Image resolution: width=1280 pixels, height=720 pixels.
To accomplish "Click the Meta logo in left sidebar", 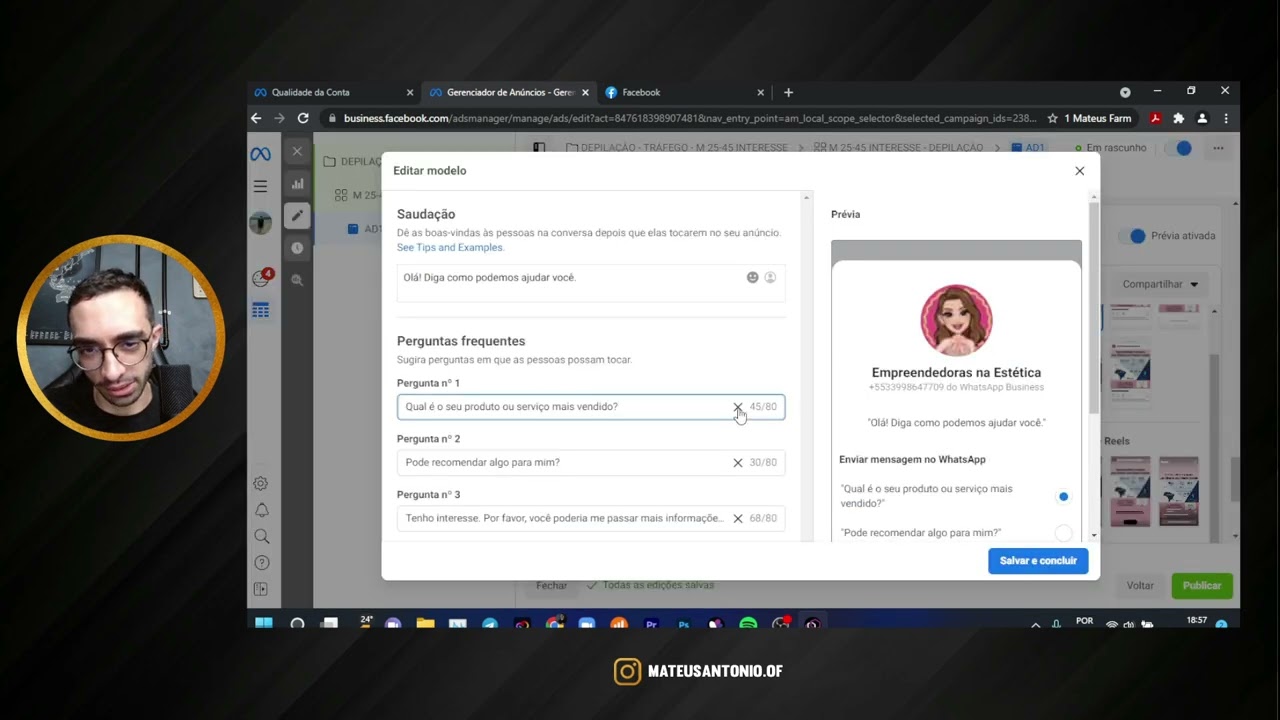I will coord(260,154).
